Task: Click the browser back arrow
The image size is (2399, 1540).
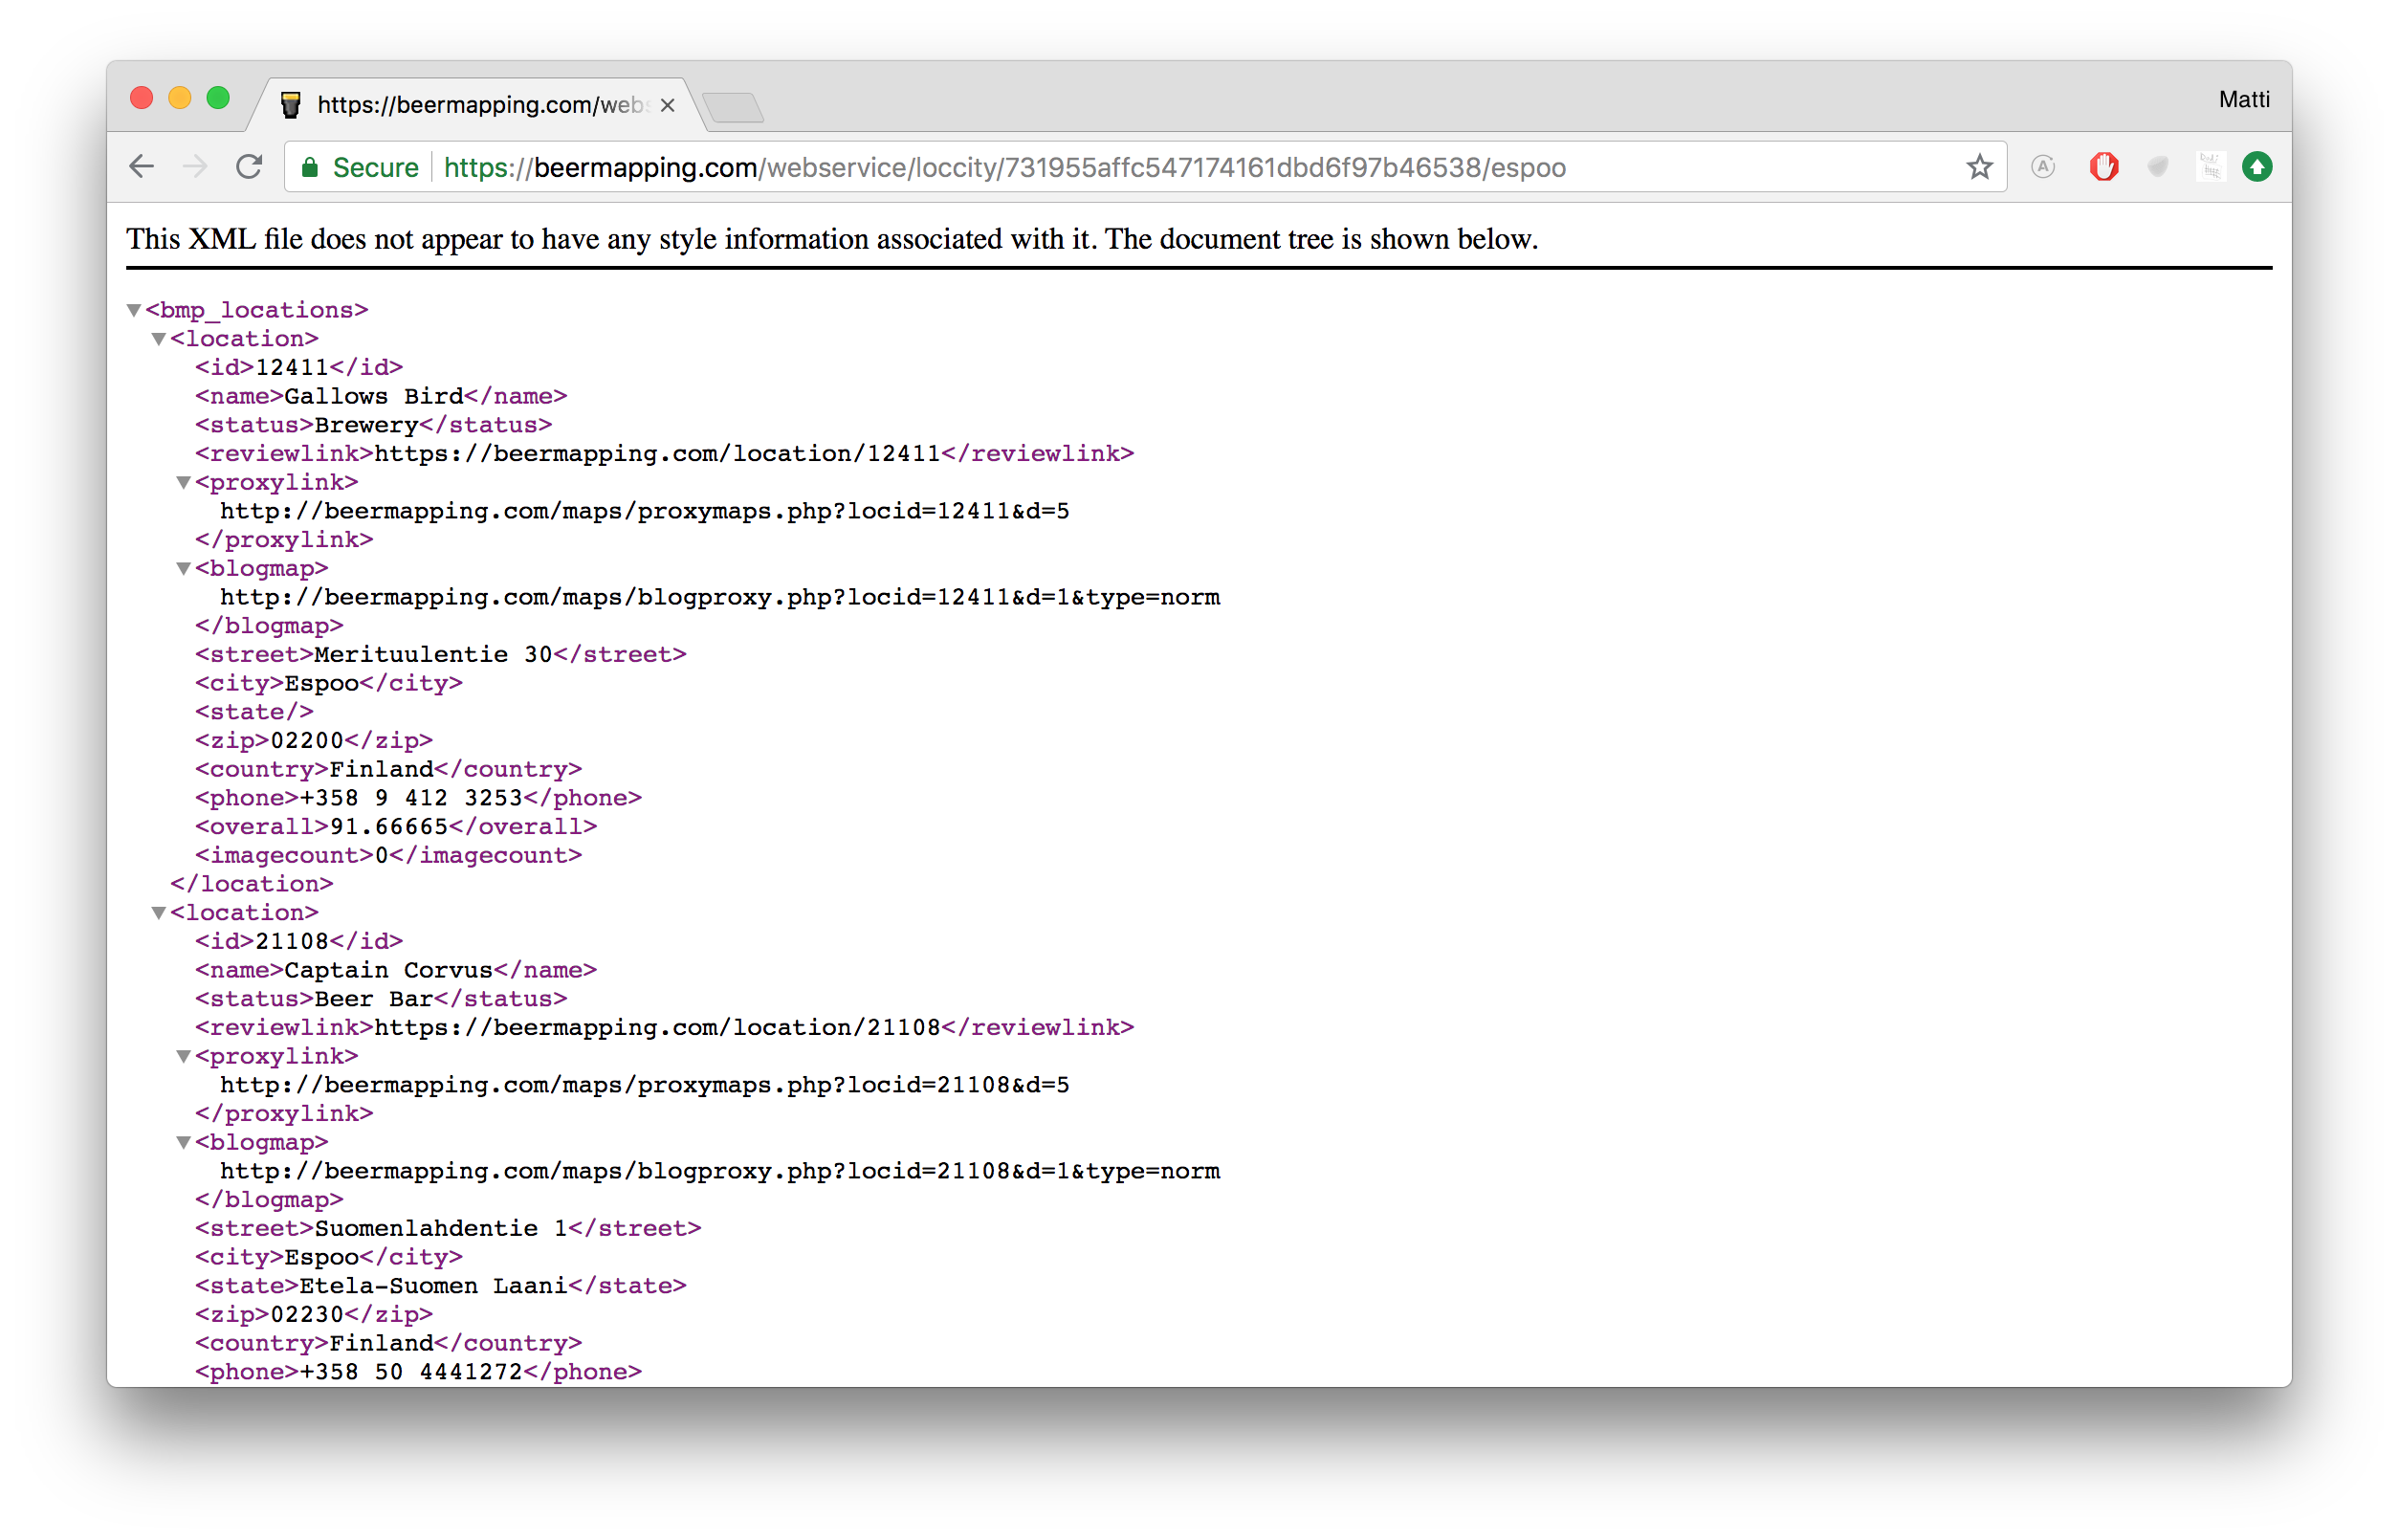Action: (142, 167)
